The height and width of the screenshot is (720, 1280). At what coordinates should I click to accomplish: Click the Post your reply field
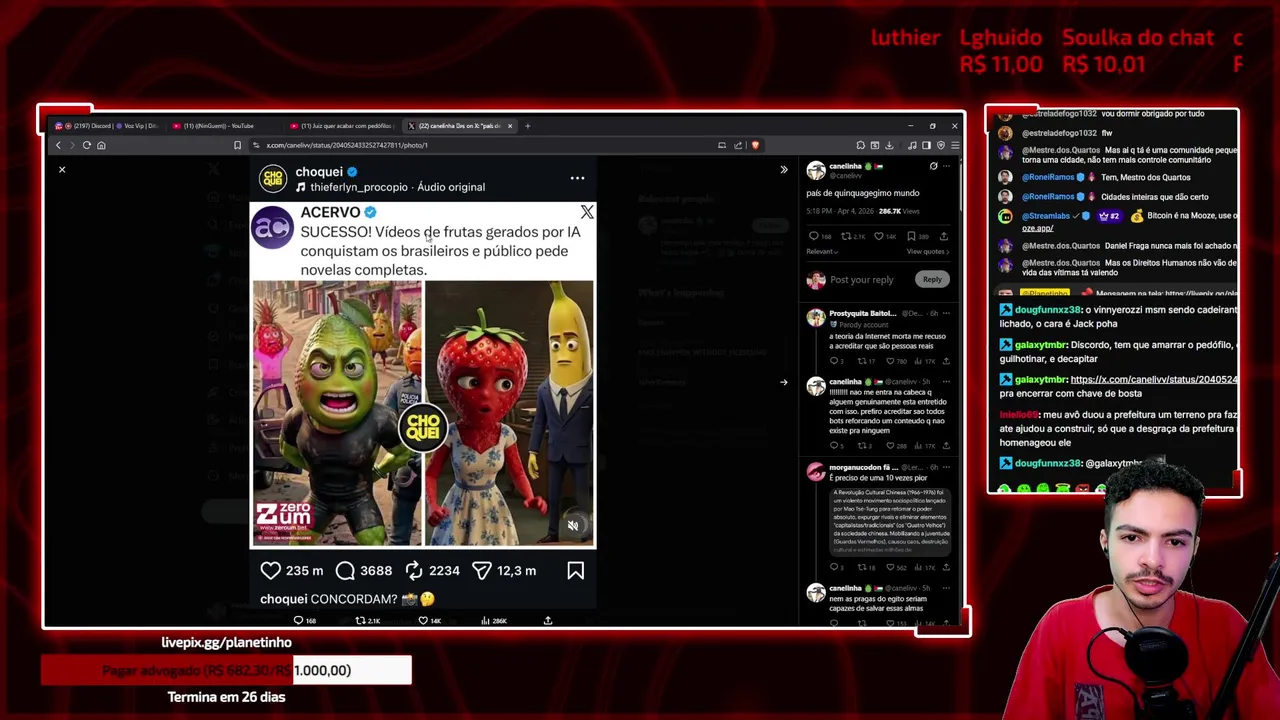(861, 280)
